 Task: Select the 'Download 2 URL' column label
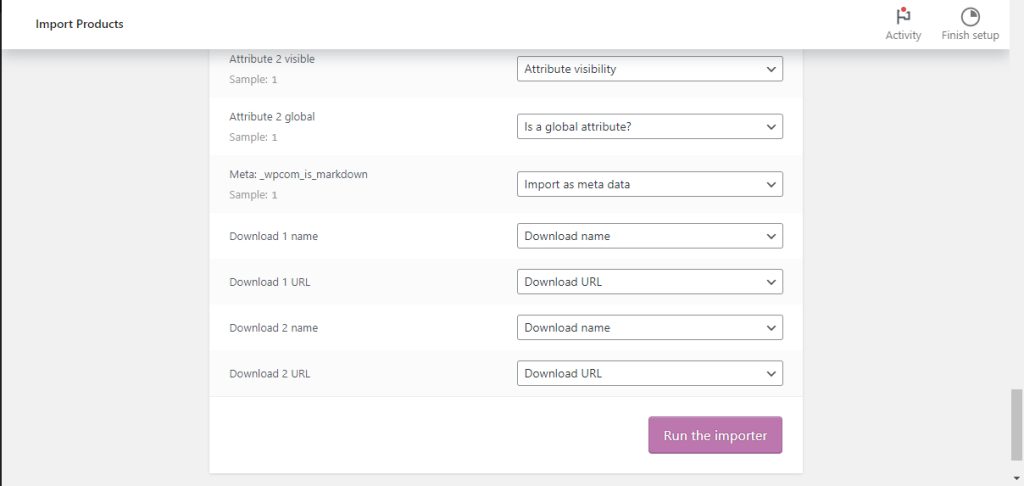point(270,374)
